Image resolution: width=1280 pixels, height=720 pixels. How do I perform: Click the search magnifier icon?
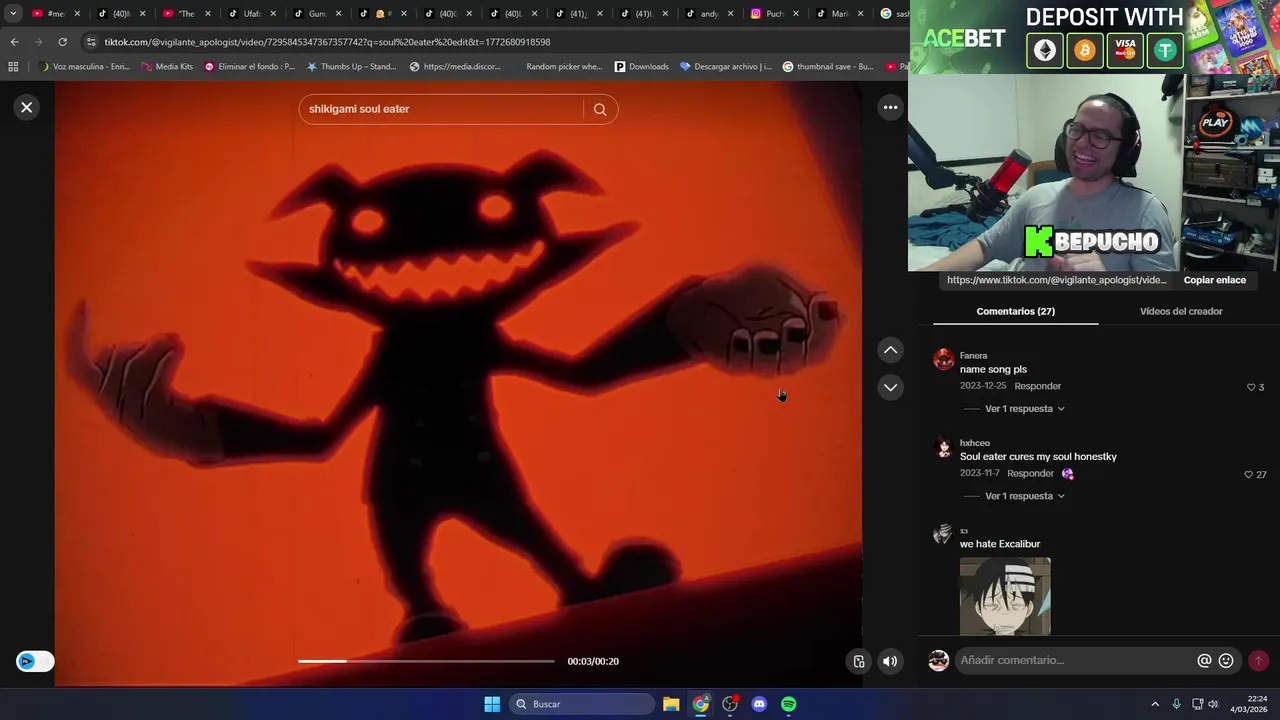click(600, 109)
